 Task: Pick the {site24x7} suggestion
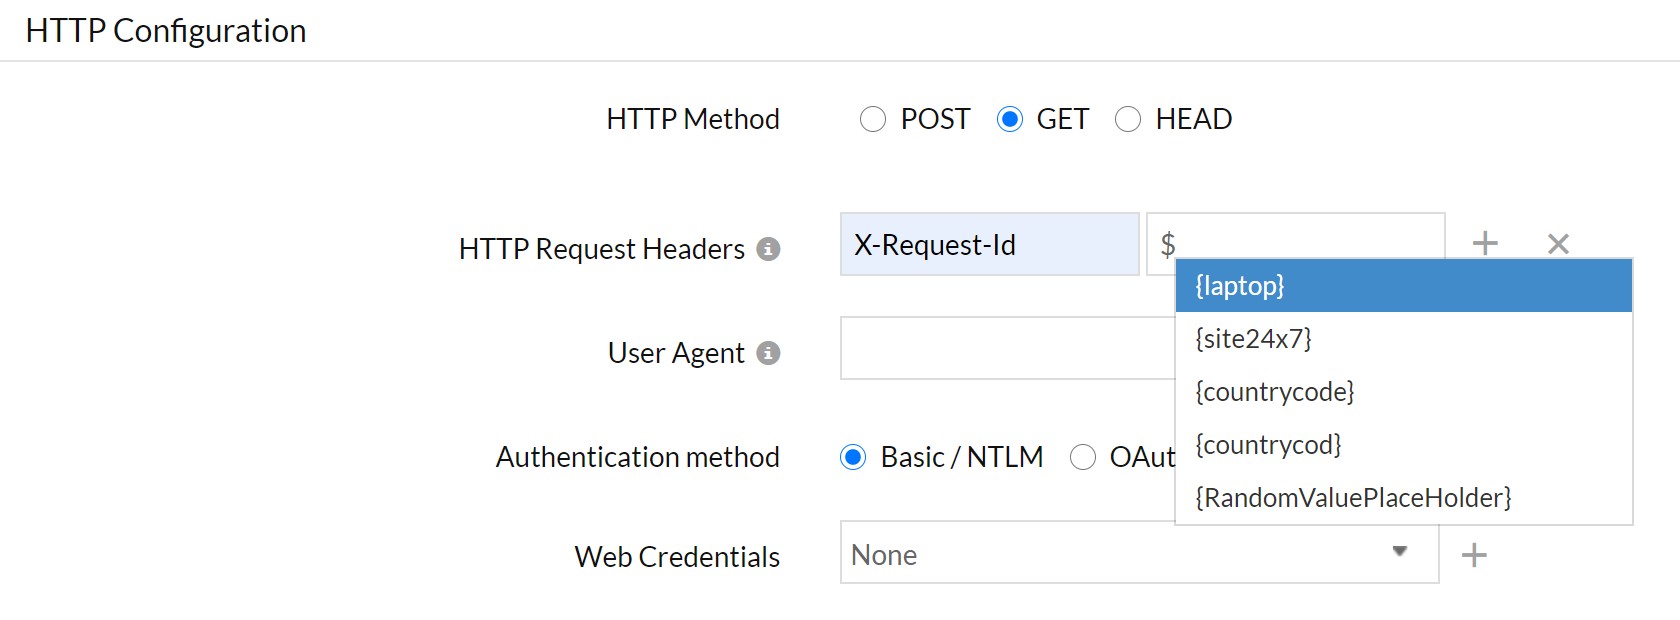[1403, 339]
